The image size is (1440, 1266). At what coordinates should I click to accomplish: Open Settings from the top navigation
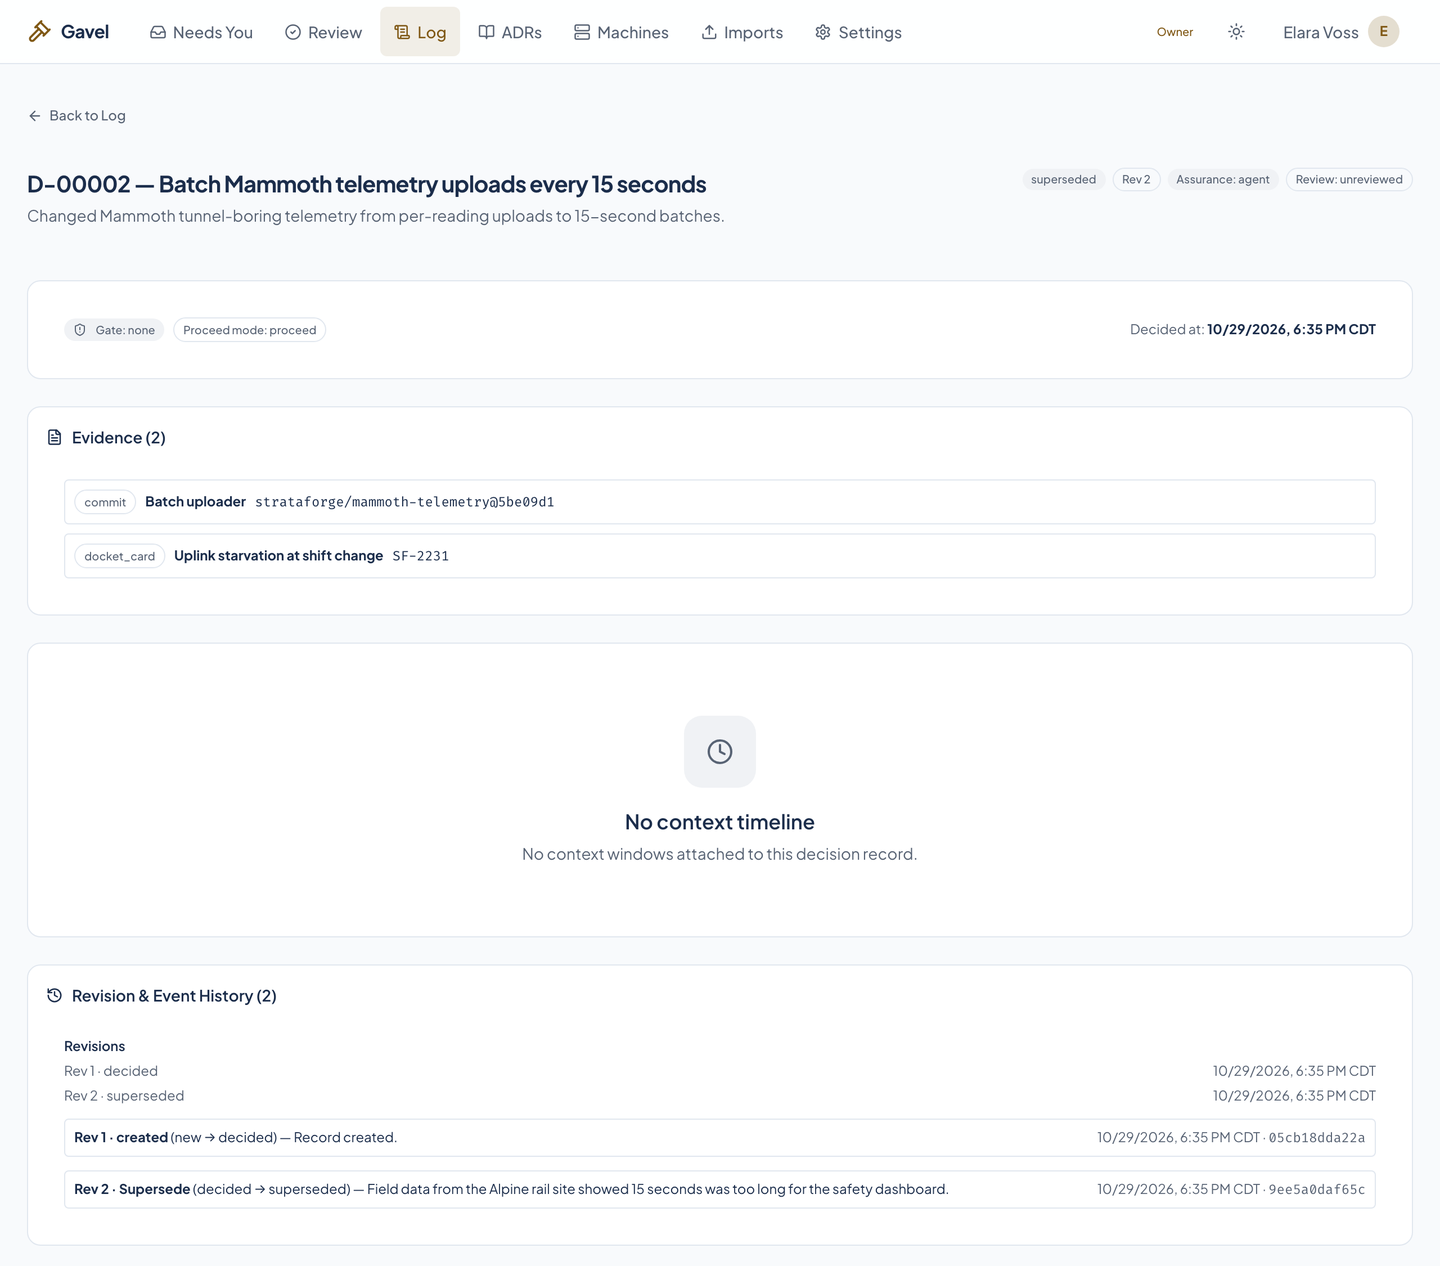click(858, 32)
